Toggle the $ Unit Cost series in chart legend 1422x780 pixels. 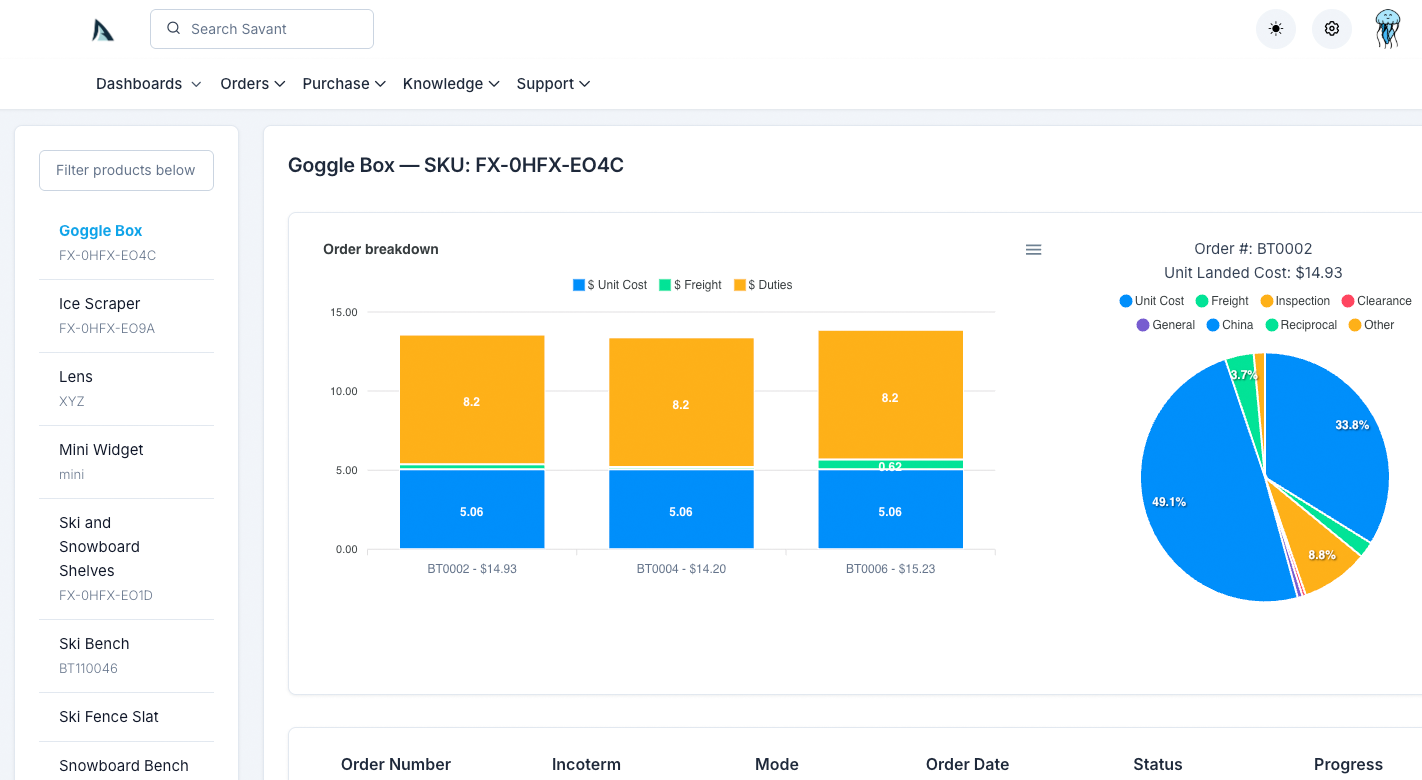(x=610, y=285)
